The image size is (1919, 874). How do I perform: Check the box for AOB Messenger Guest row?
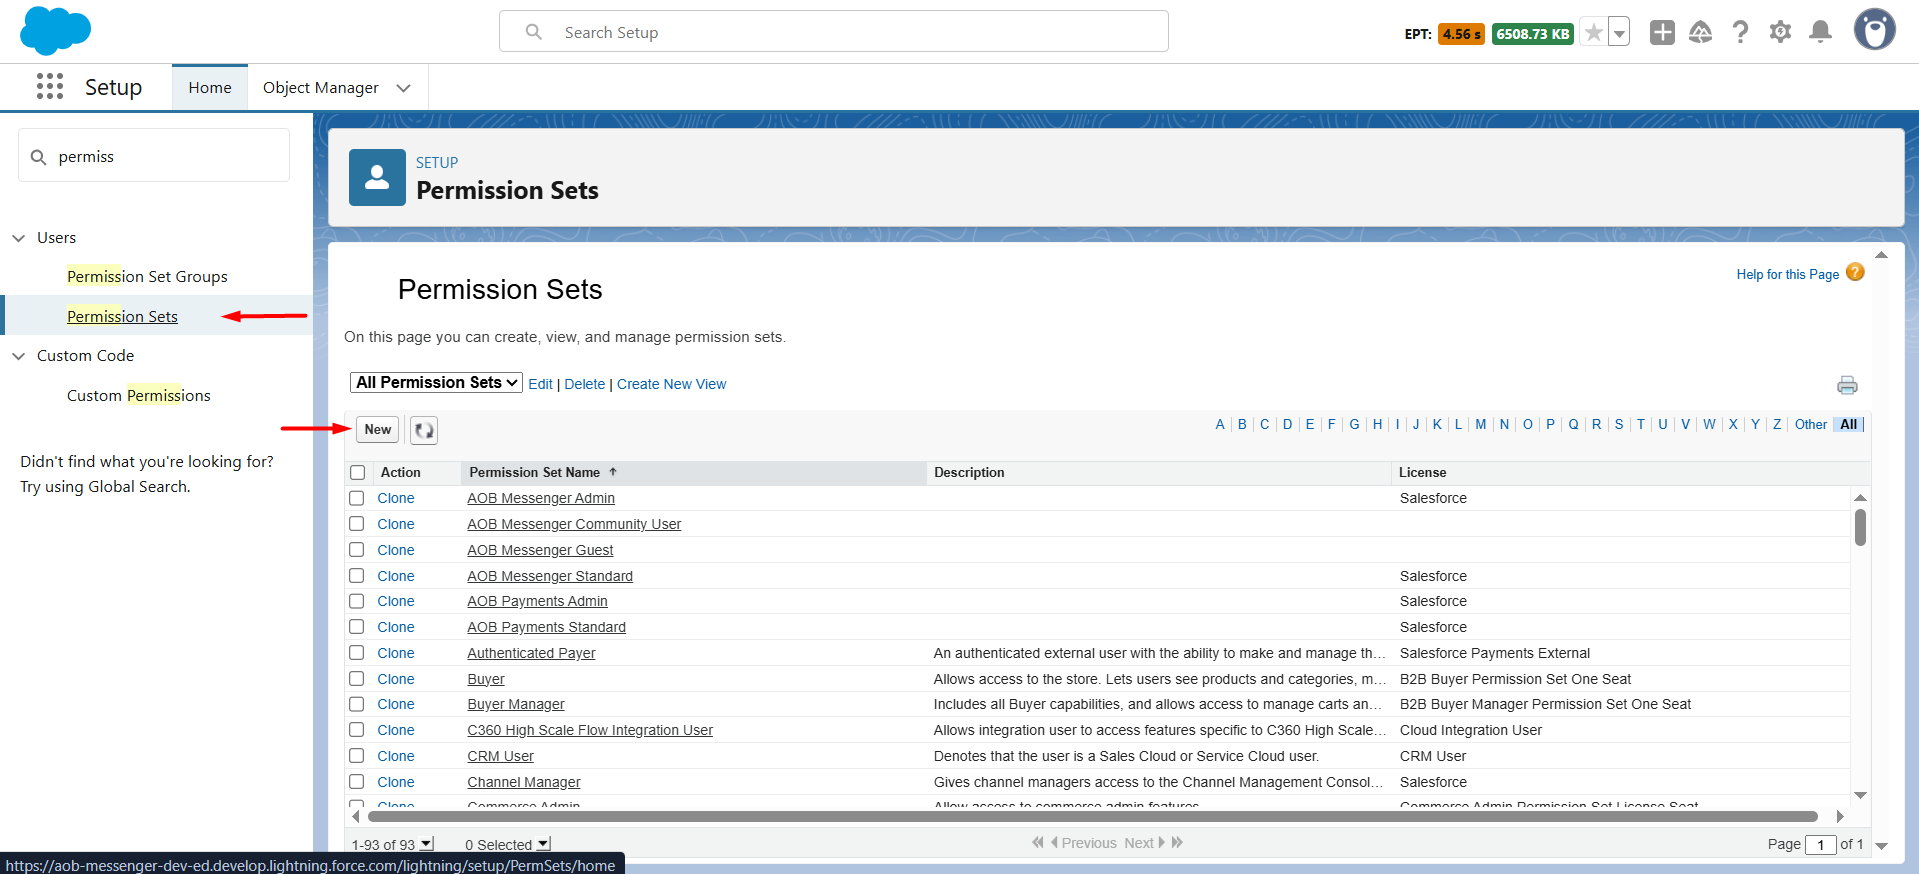[356, 550]
